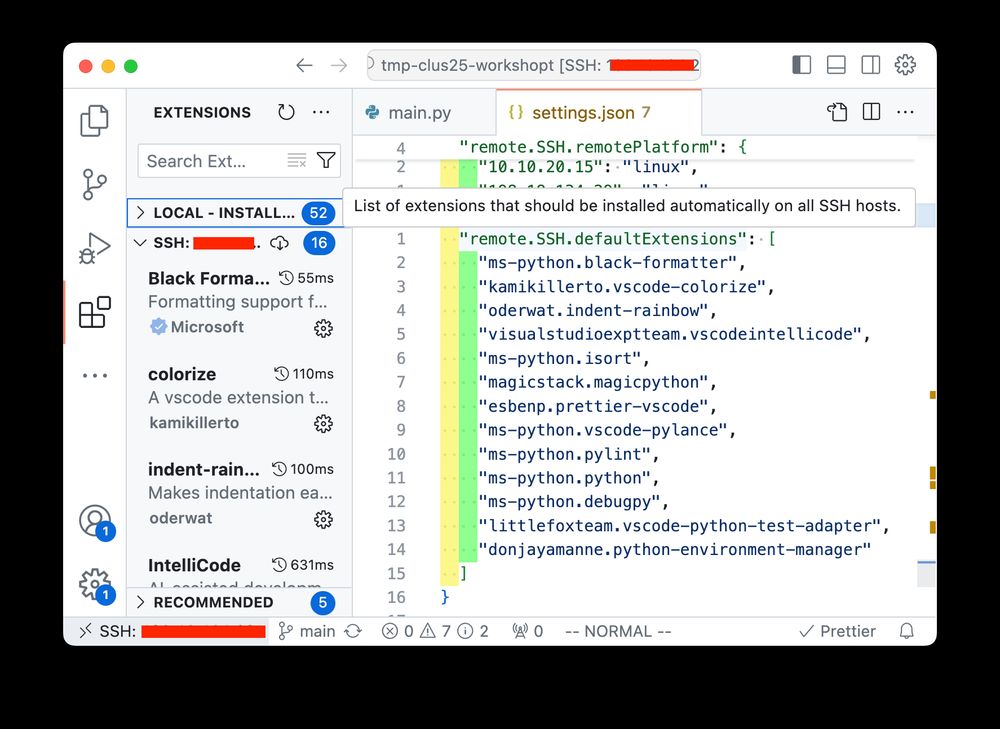Viewport: 1000px width, 729px height.
Task: Click the "oderwat.indent-rainbow" line
Action: click(598, 311)
